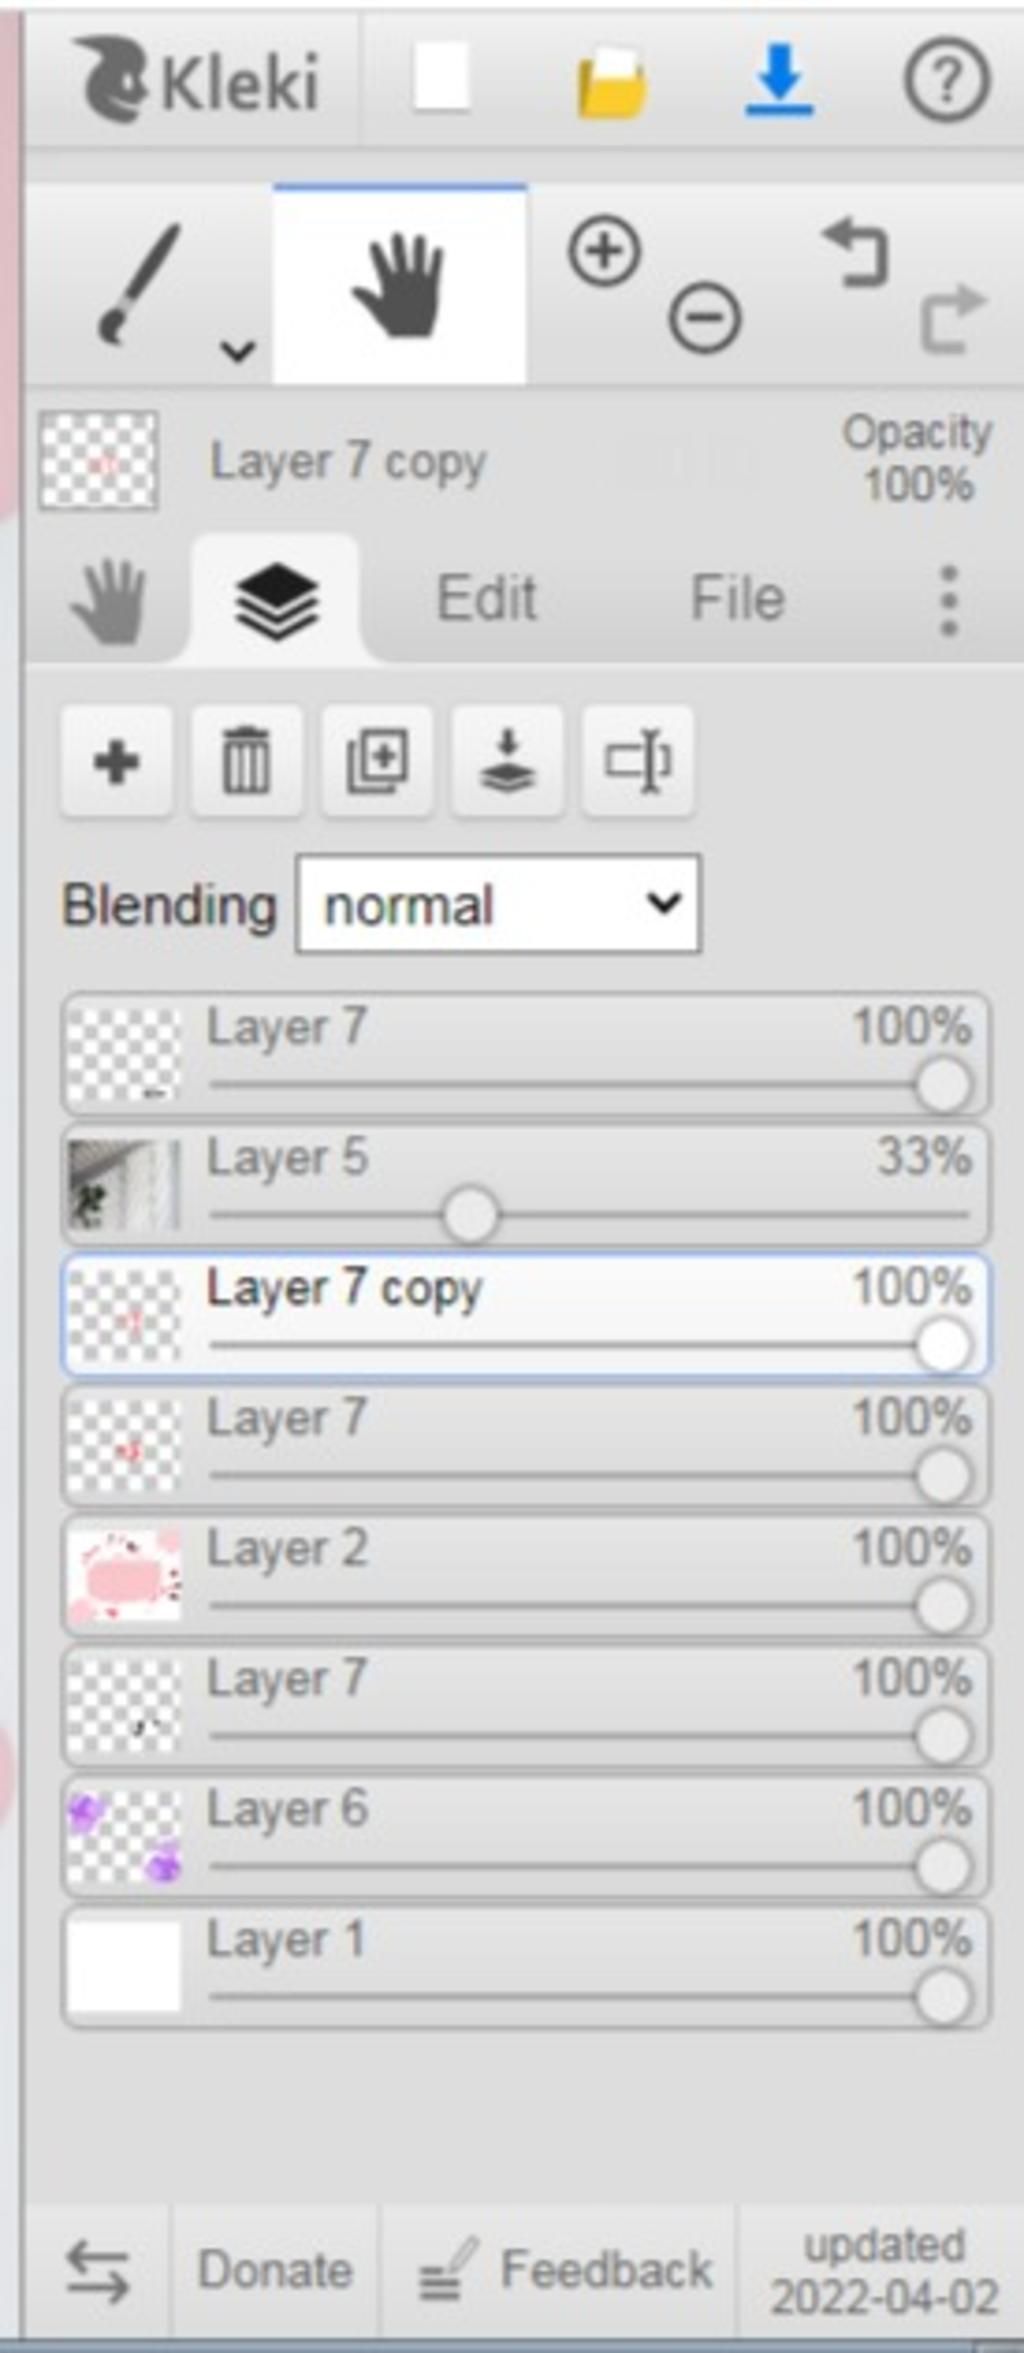Open the Blending mode dropdown
The height and width of the screenshot is (2353, 1024).
pos(498,905)
